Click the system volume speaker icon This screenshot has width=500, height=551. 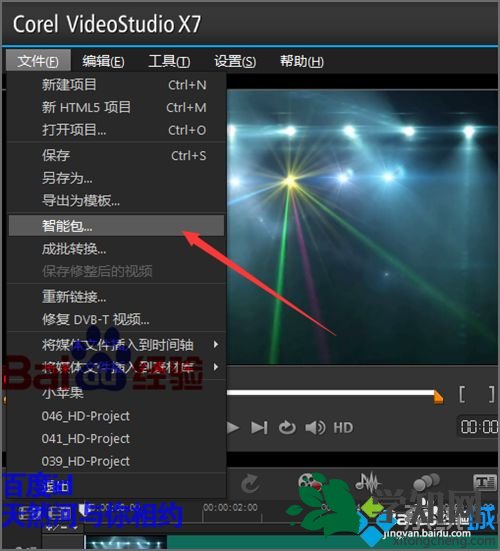point(315,428)
